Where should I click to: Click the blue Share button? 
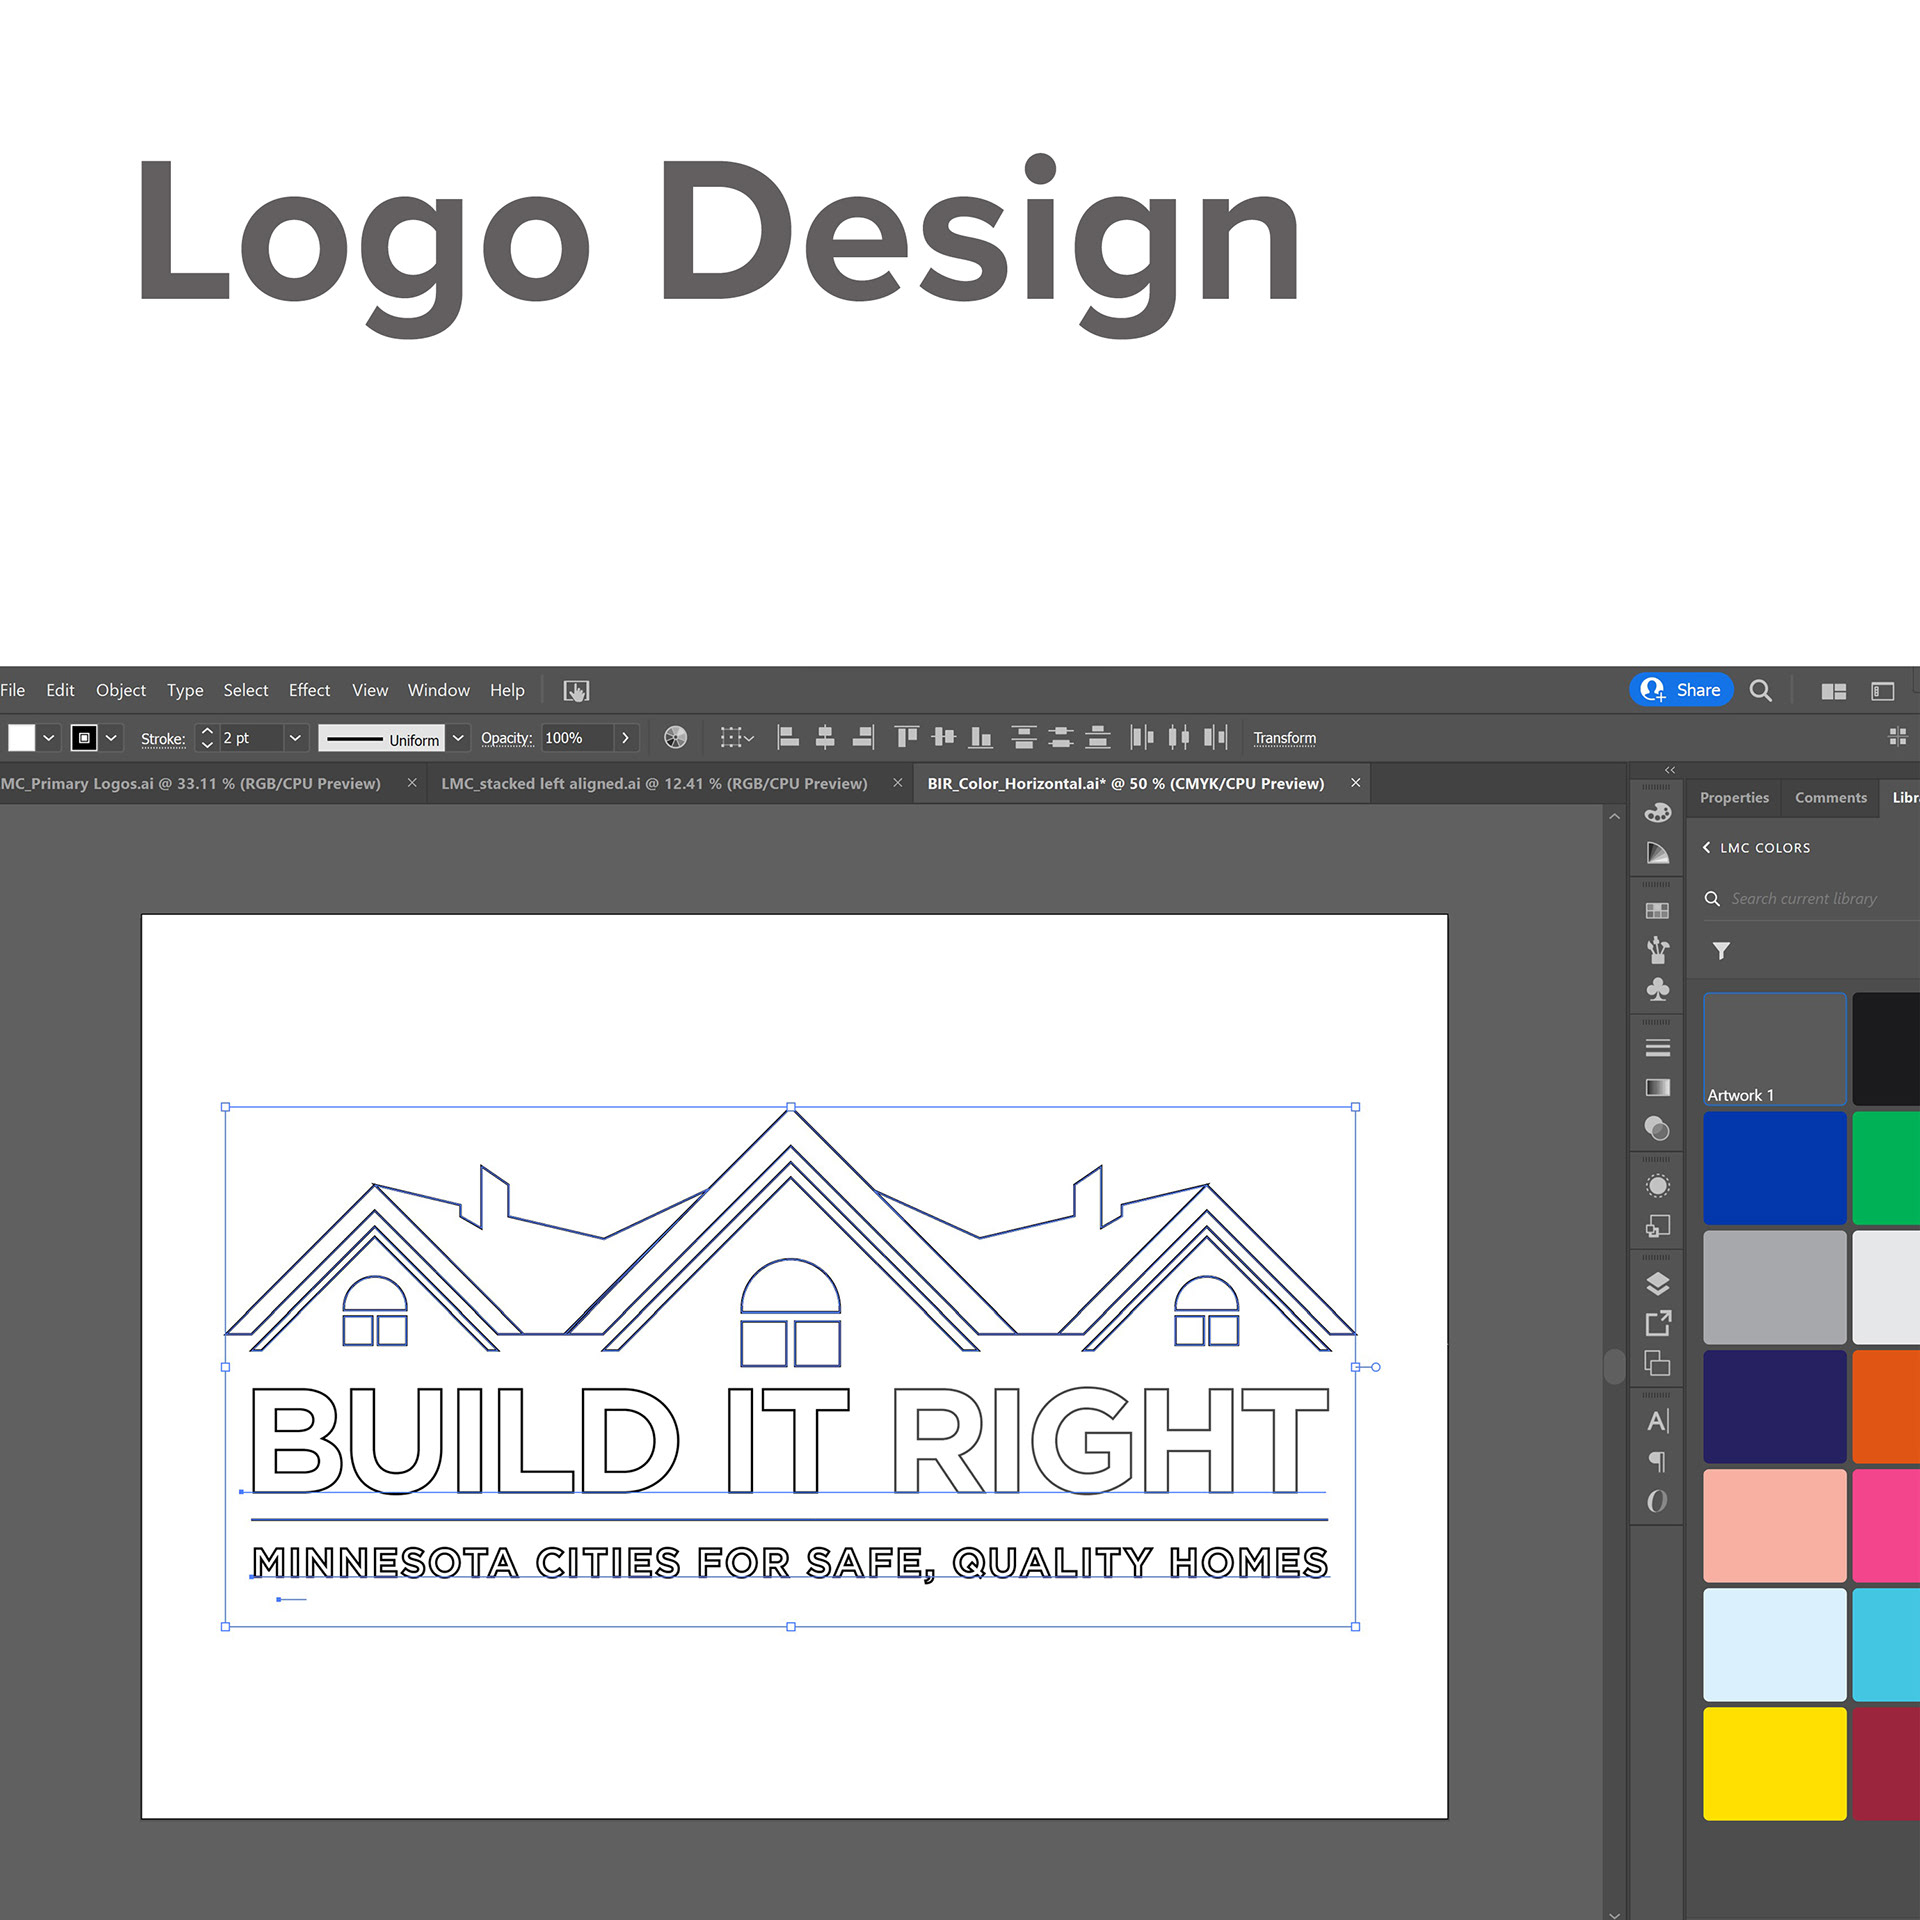(x=1681, y=690)
